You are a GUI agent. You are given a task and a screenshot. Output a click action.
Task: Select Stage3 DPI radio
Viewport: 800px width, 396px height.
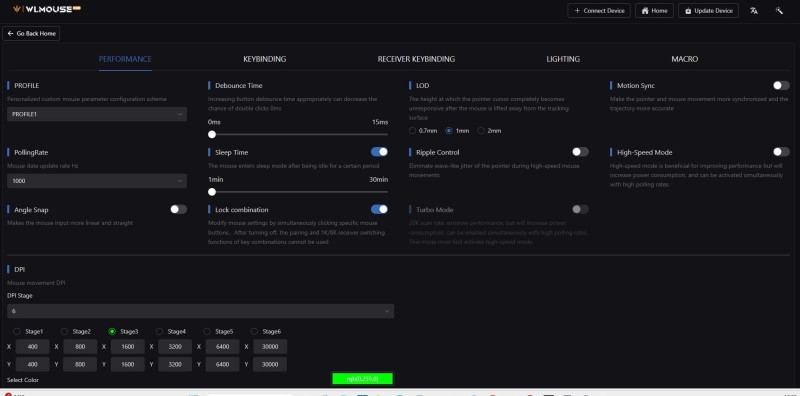tap(112, 332)
